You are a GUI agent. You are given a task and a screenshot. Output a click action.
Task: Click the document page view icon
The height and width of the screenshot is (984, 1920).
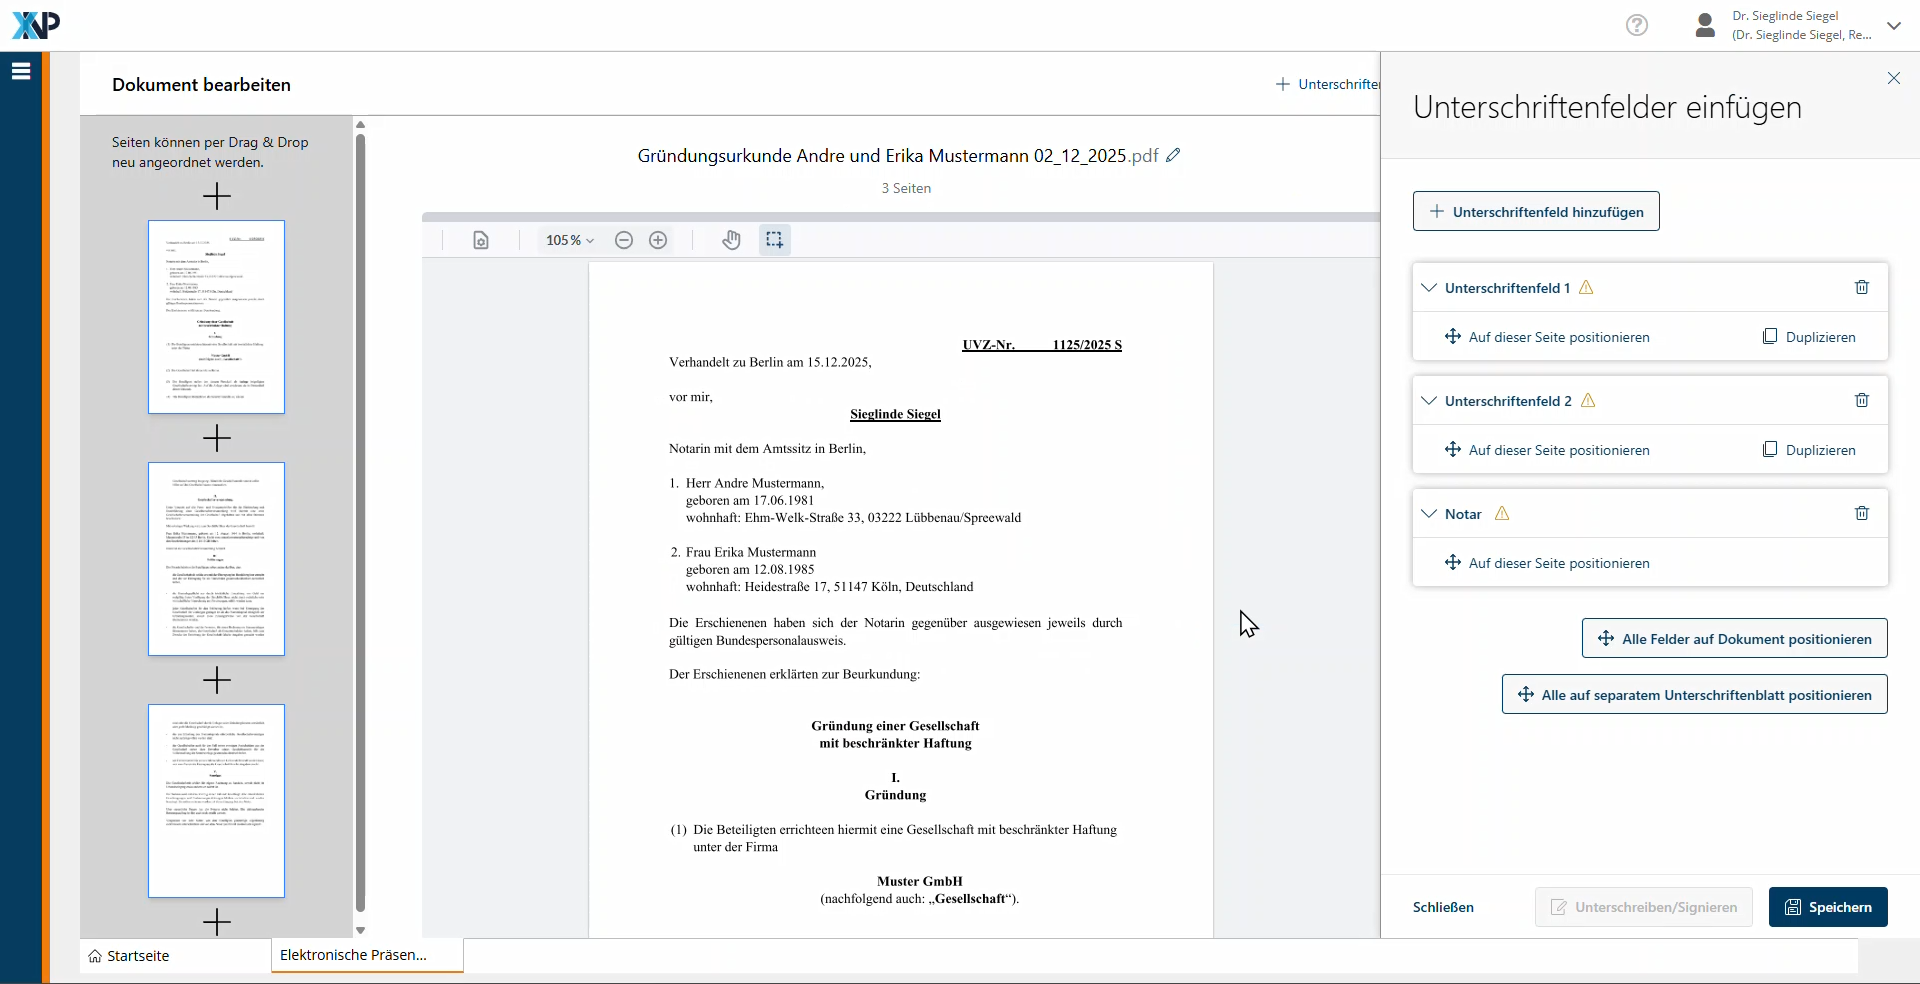pyautogui.click(x=481, y=240)
